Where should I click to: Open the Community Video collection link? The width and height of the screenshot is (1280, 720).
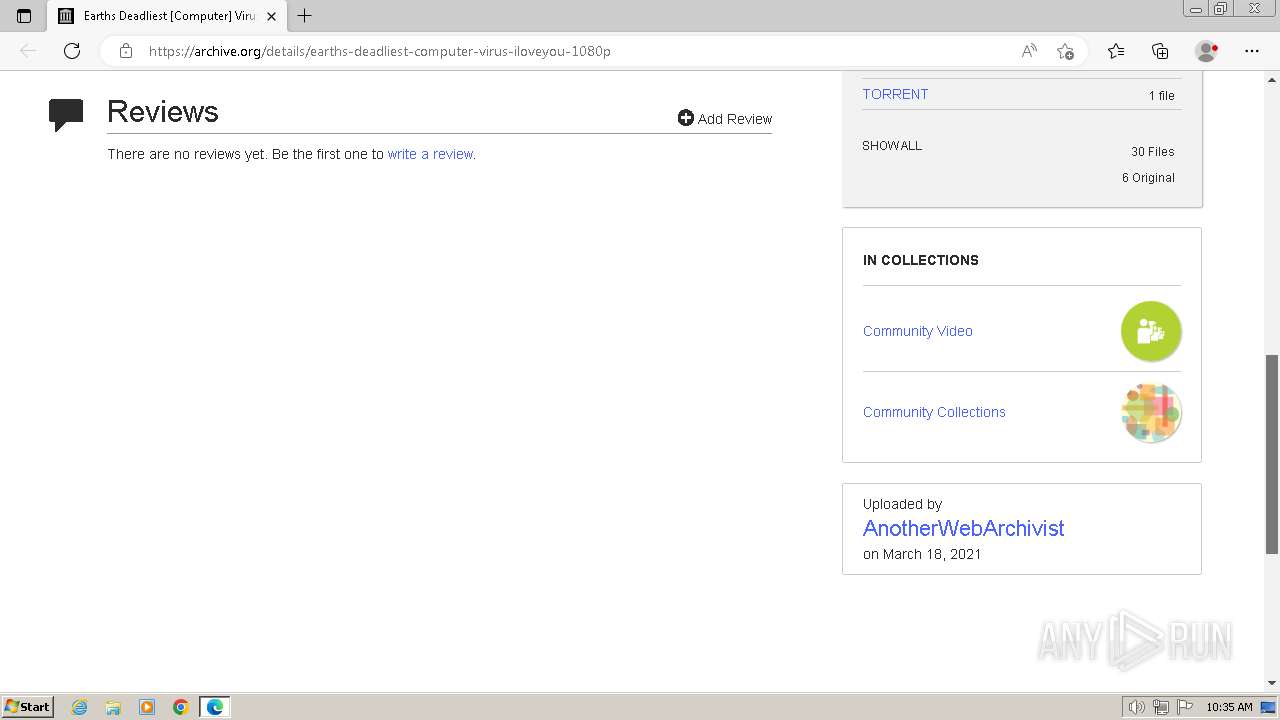pos(917,331)
